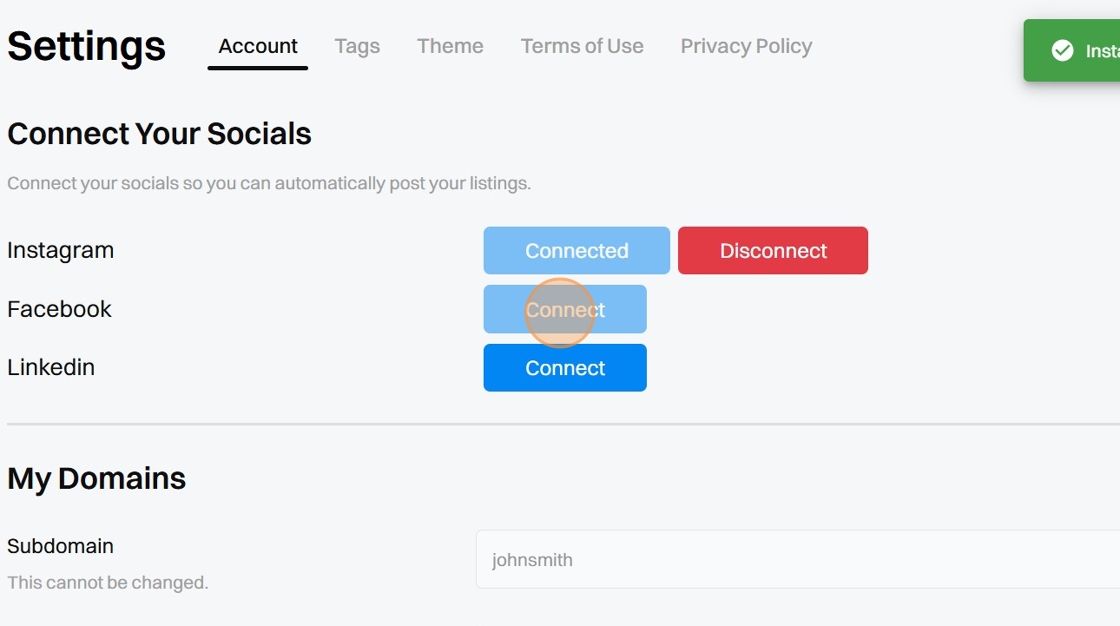Click the green success checkmark icon
This screenshot has width=1120, height=626.
pos(1062,51)
